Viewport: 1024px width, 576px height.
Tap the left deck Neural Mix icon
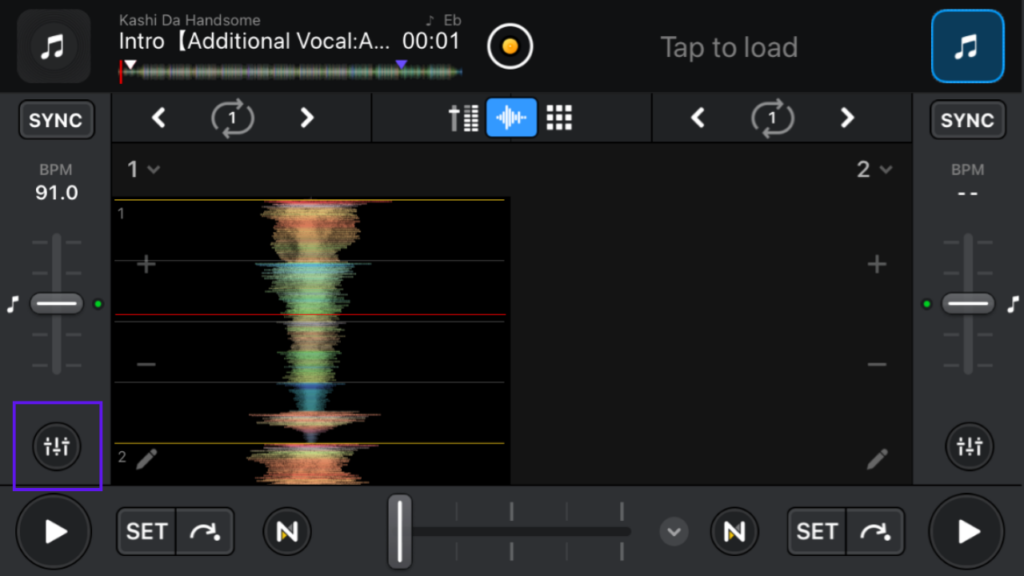pyautogui.click(x=287, y=531)
